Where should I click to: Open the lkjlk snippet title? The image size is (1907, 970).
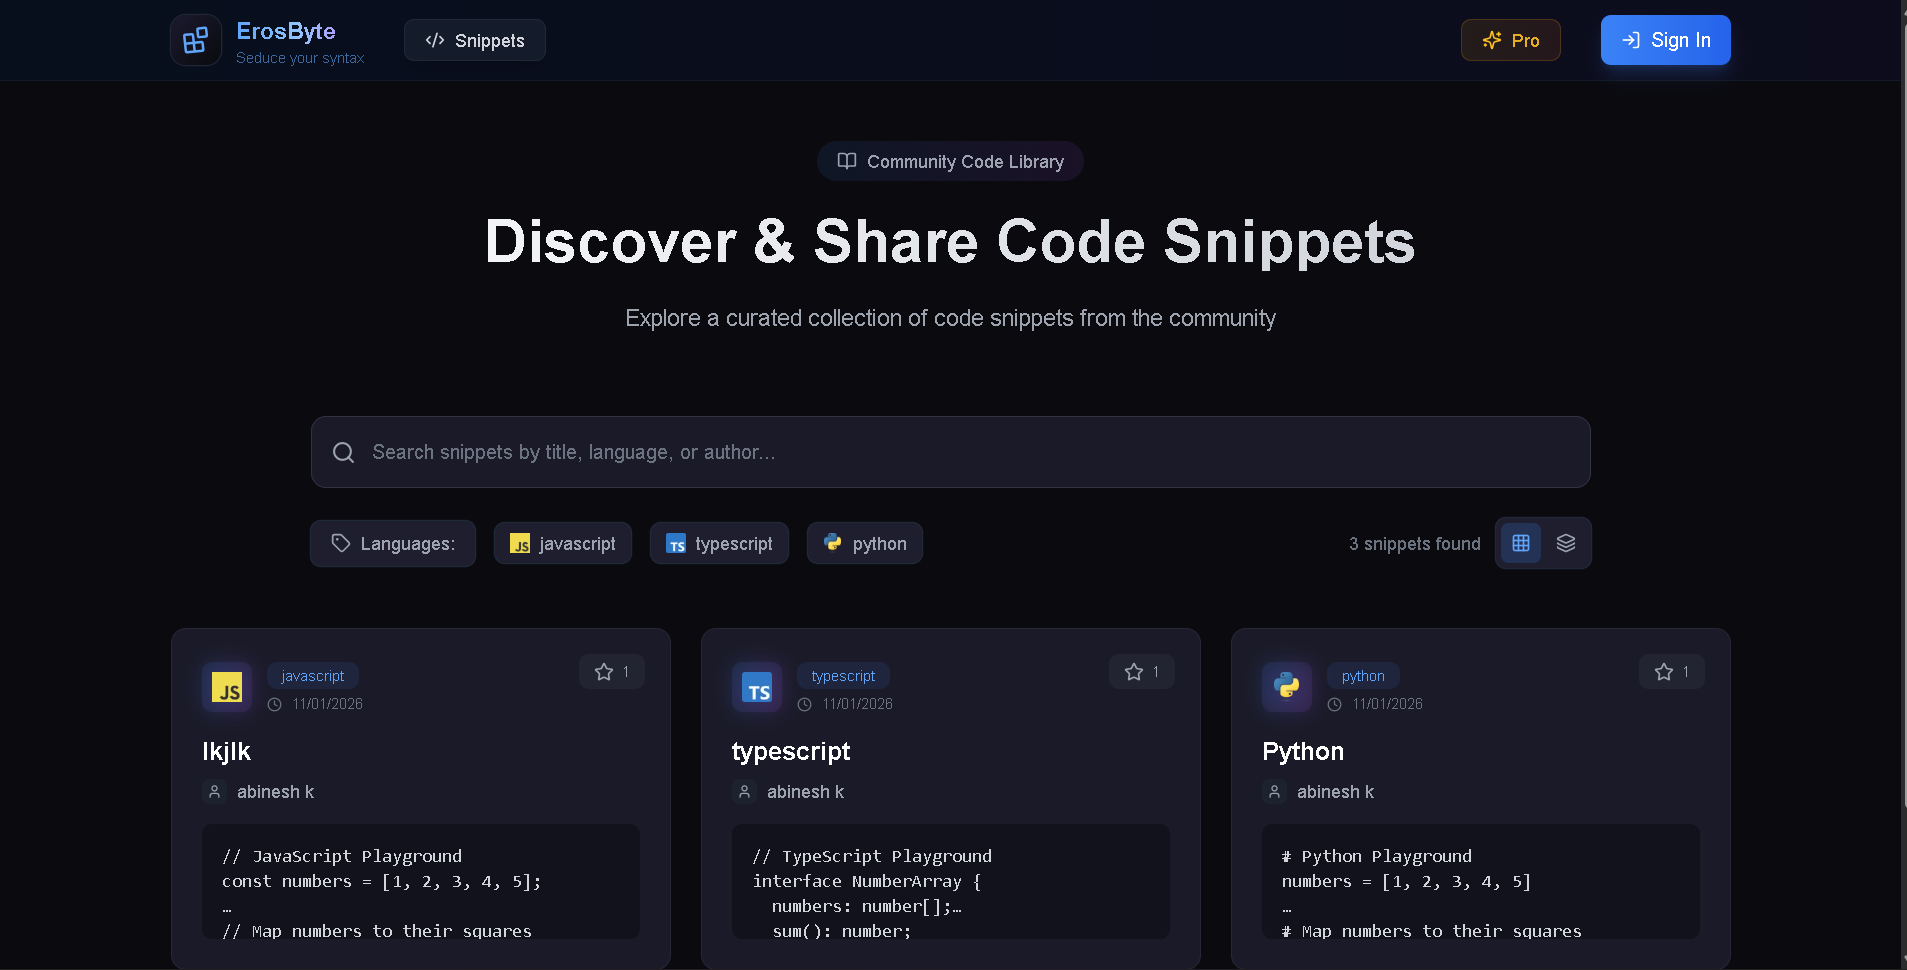[227, 752]
